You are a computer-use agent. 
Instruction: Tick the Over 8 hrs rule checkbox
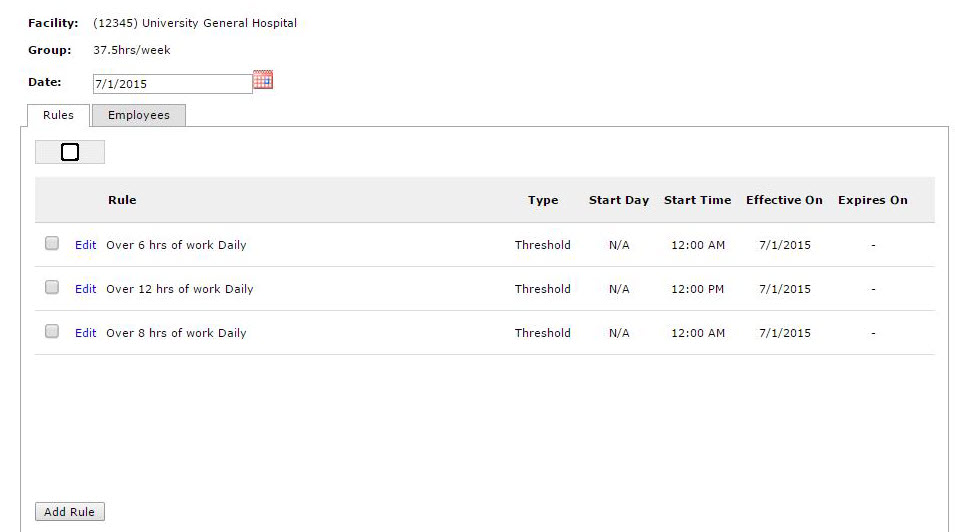(x=52, y=332)
